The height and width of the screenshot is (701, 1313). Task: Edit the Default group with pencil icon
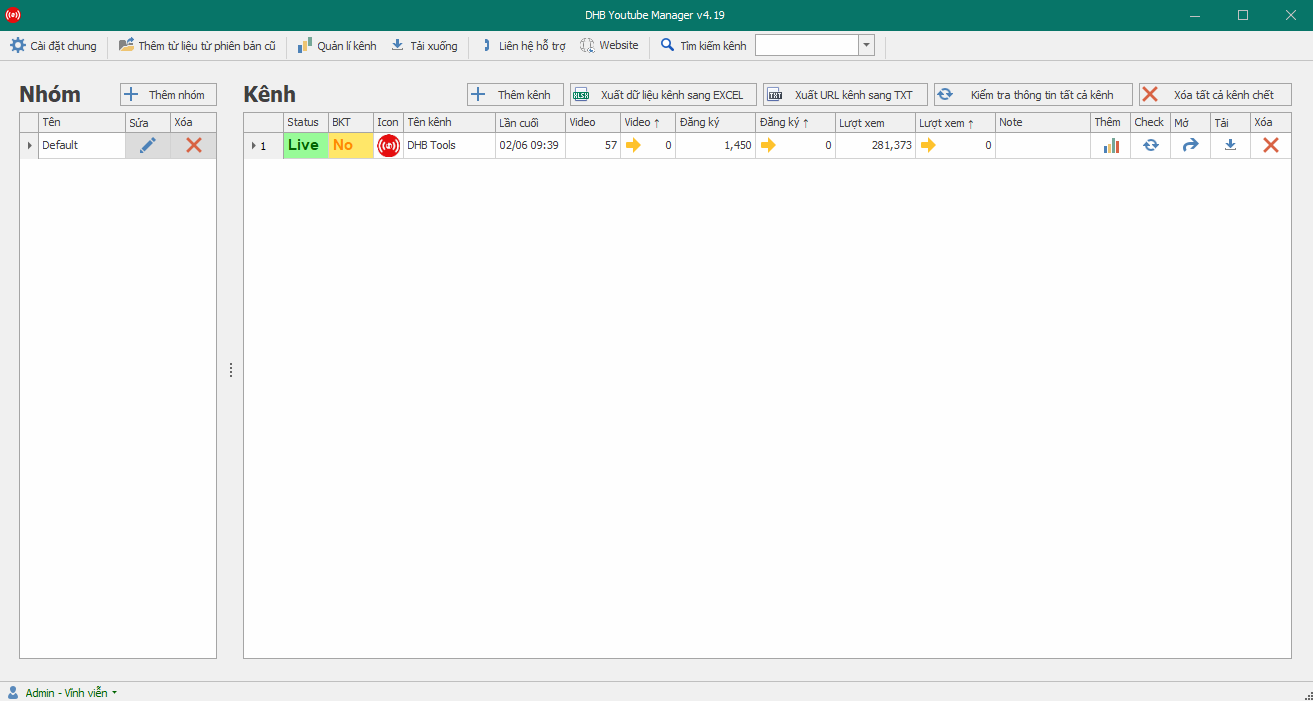148,145
